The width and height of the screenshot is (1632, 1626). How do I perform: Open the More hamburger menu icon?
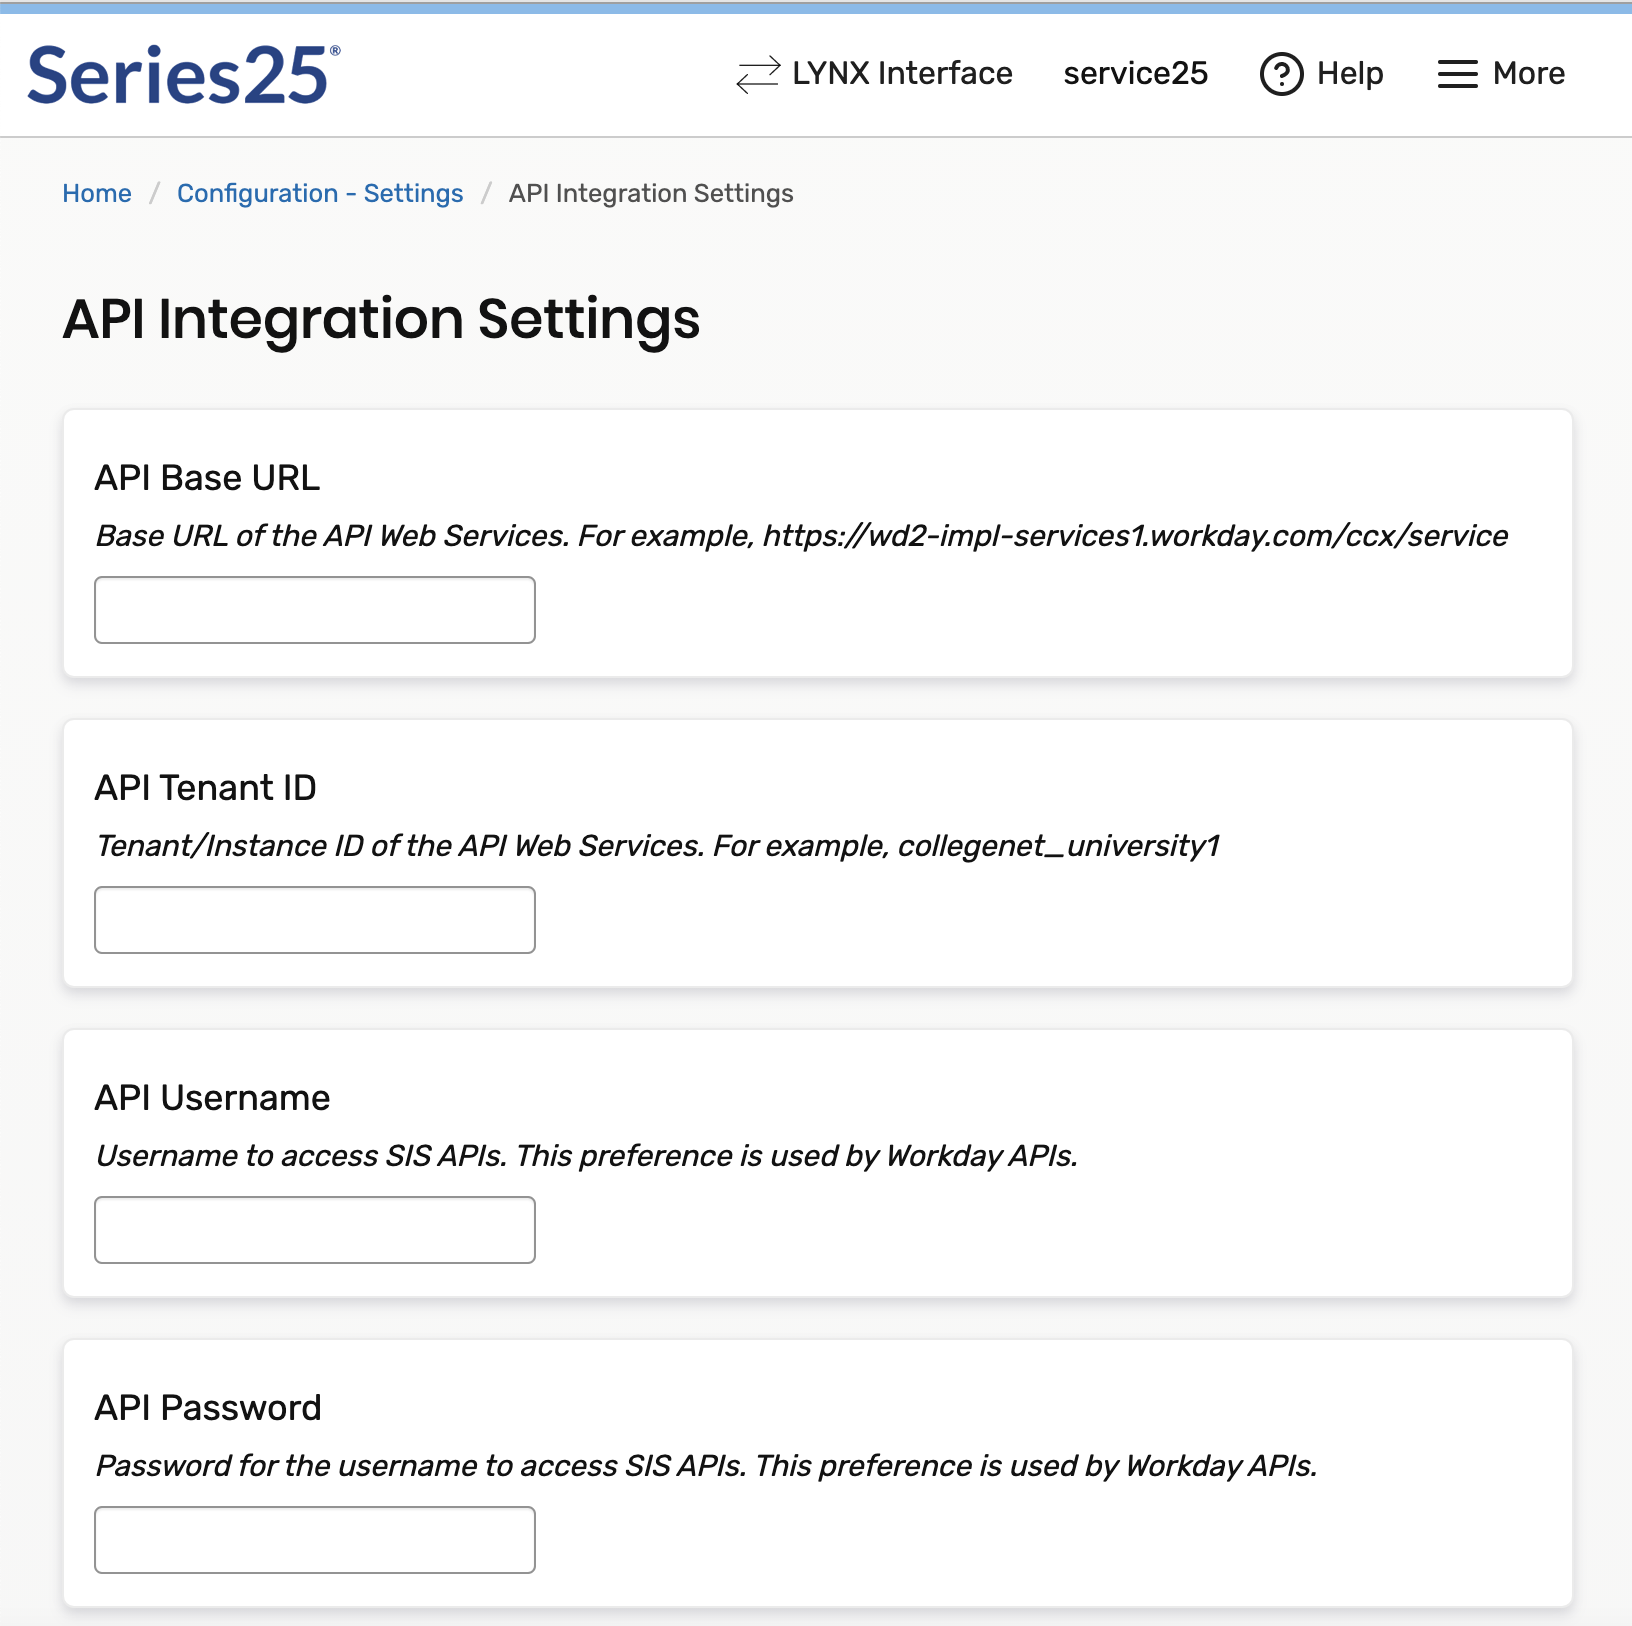[1457, 74]
